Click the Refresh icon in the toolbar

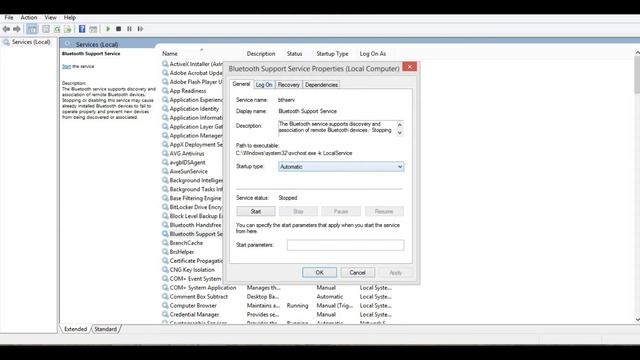pos(57,29)
